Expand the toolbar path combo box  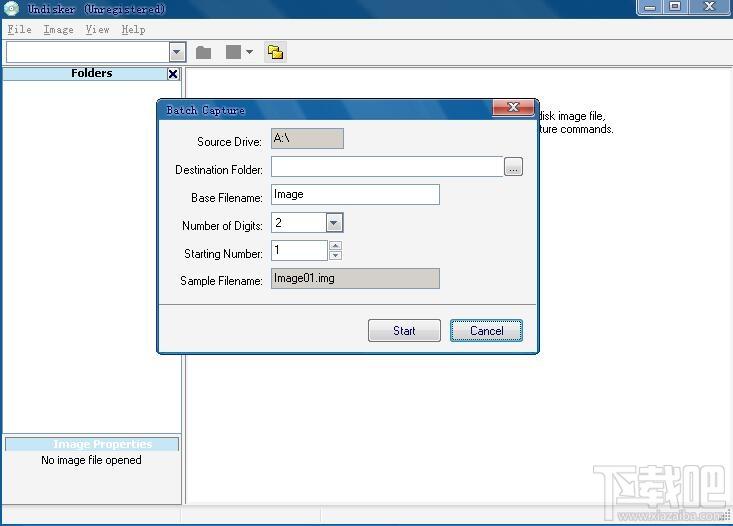tap(177, 52)
